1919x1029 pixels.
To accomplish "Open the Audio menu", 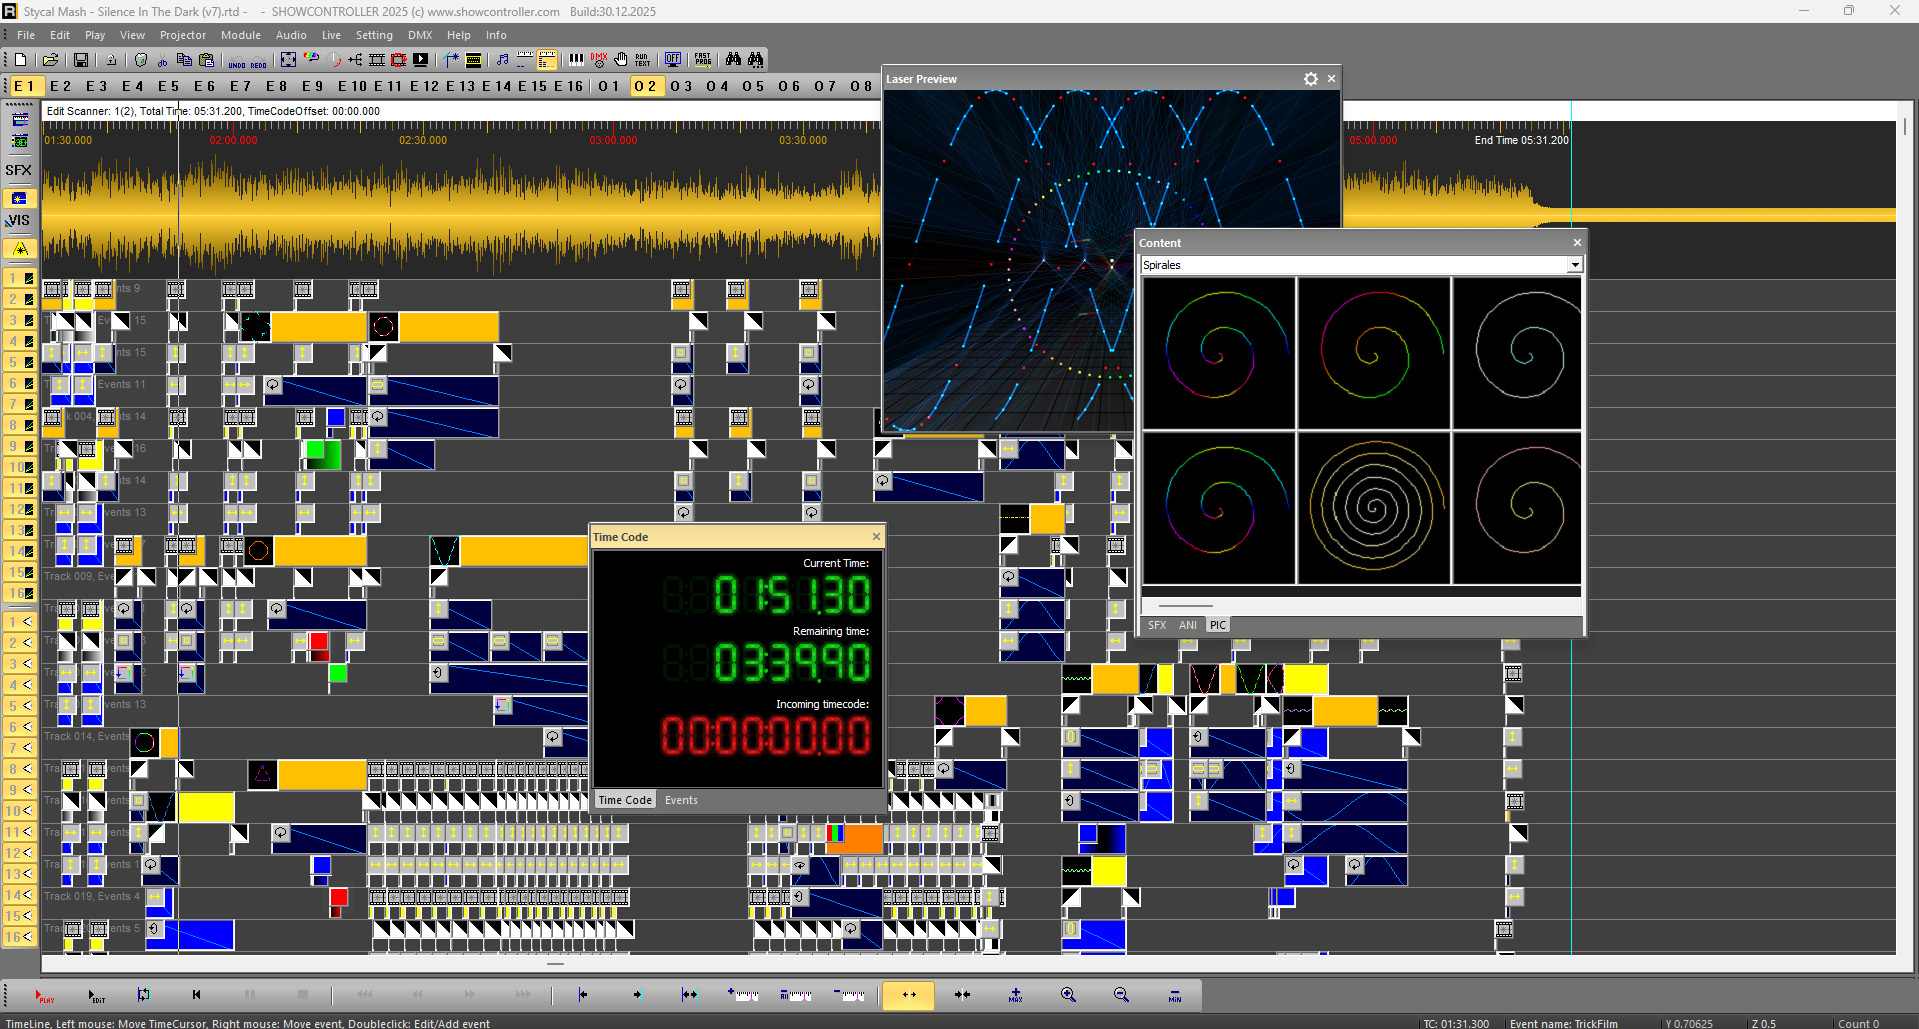I will tap(291, 35).
